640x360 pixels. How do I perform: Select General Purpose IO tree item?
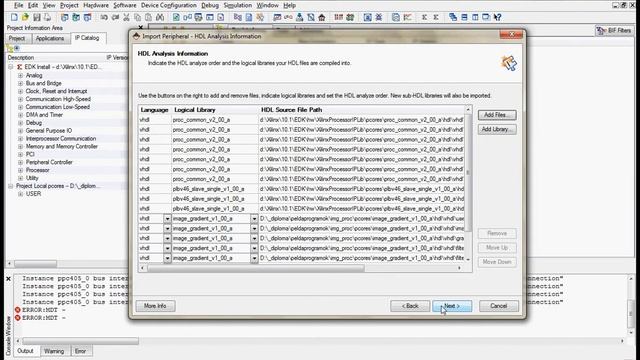(x=49, y=131)
